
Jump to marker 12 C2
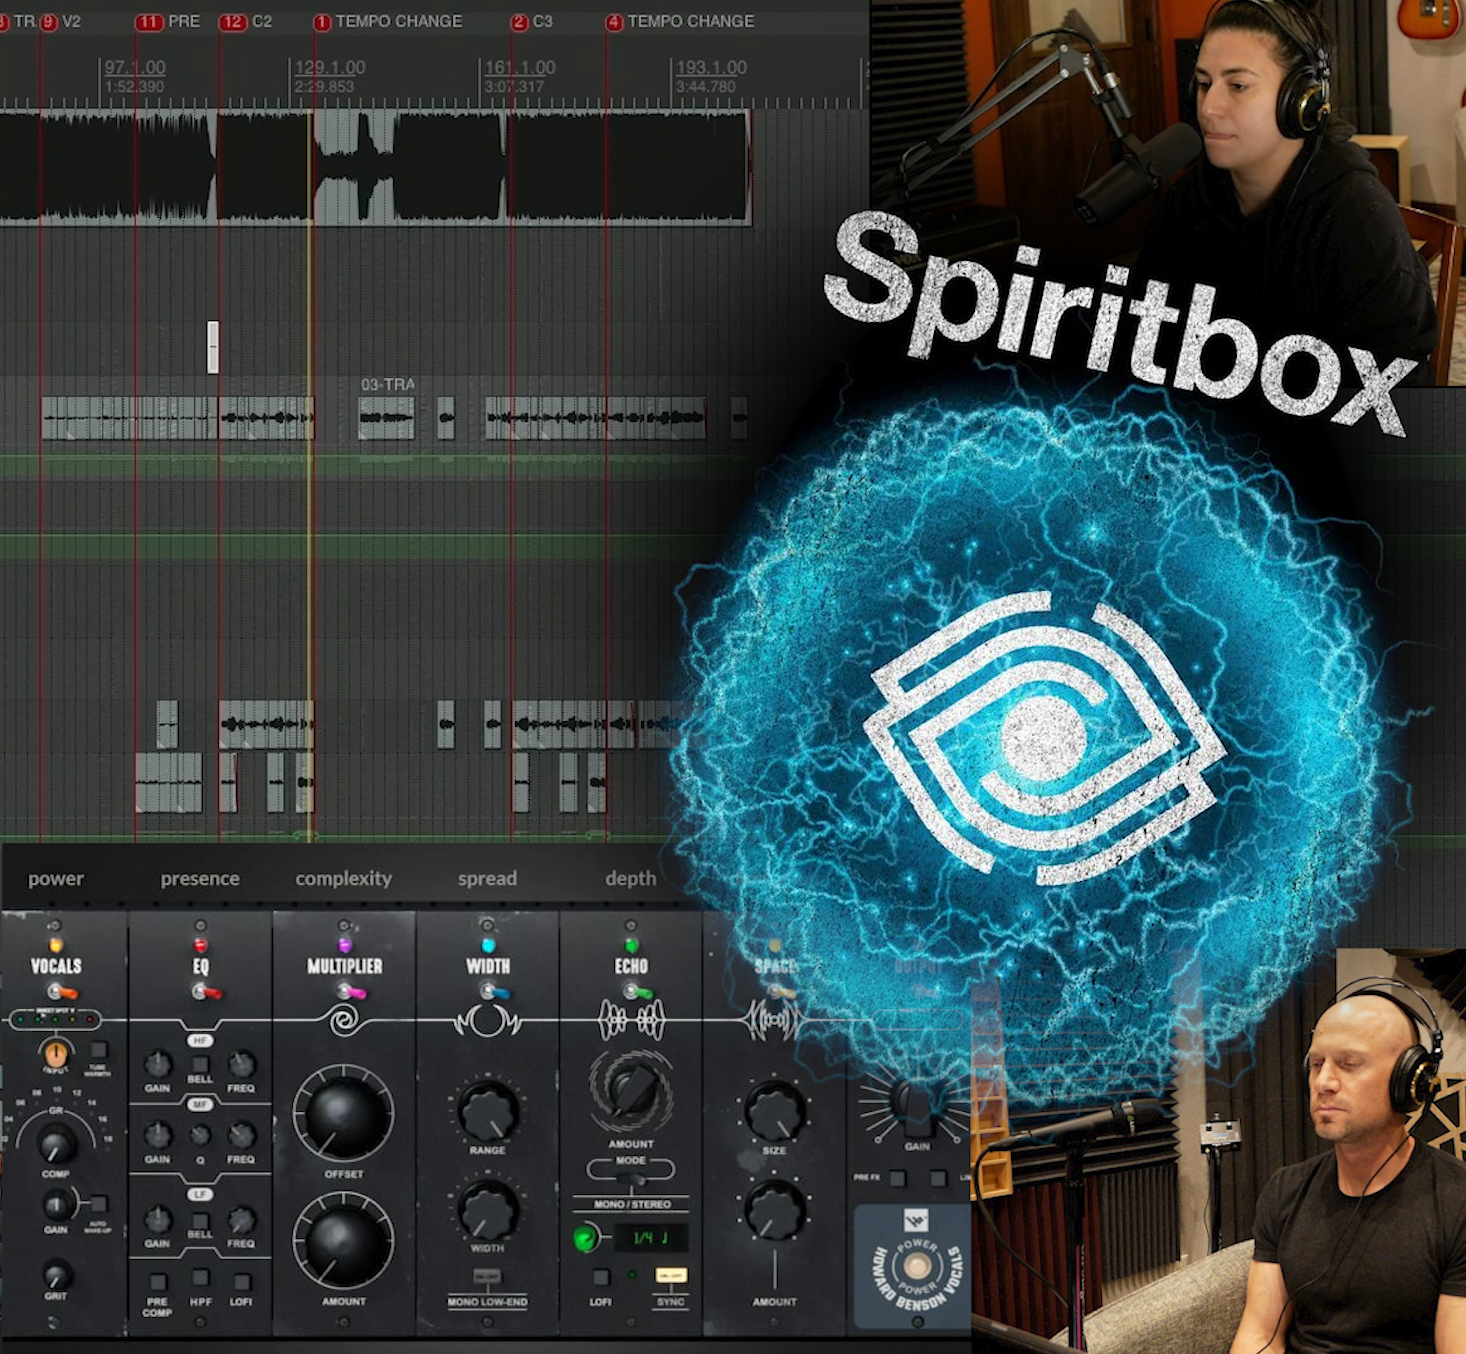tap(246, 21)
